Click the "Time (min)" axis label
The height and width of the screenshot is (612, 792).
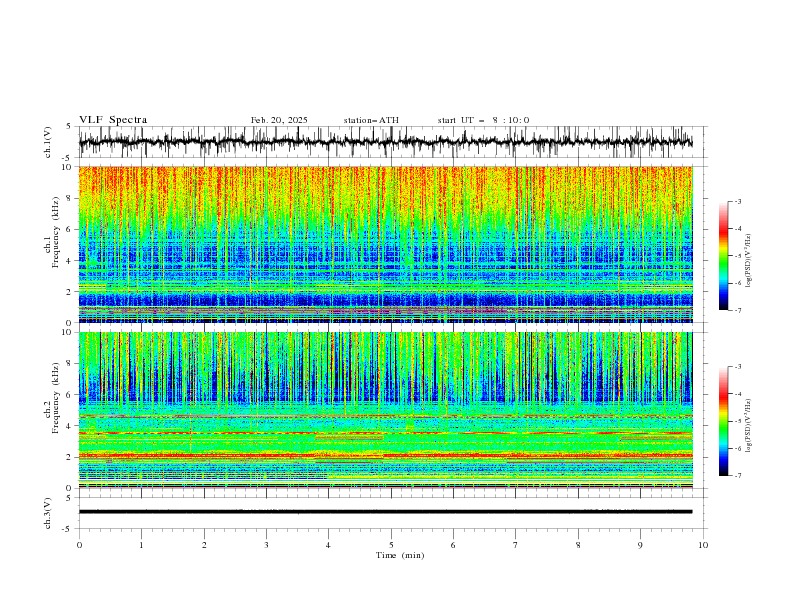tap(400, 555)
